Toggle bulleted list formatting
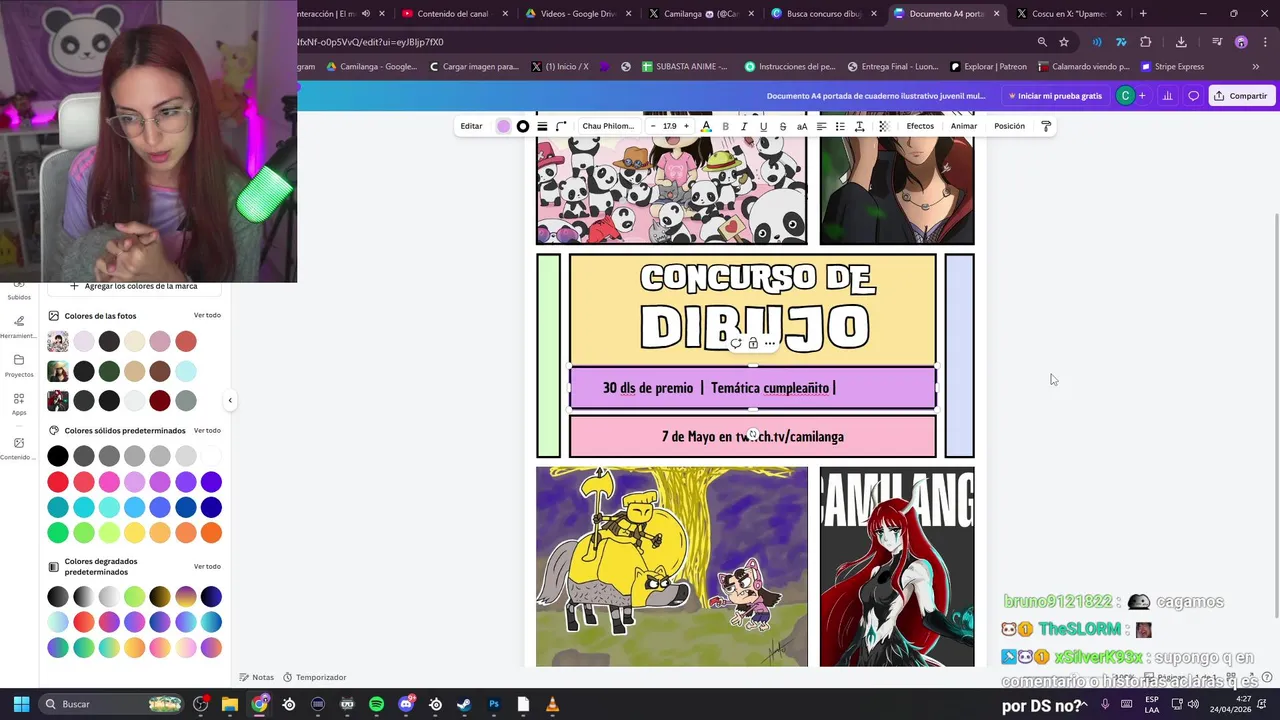The height and width of the screenshot is (720, 1280). tap(840, 126)
